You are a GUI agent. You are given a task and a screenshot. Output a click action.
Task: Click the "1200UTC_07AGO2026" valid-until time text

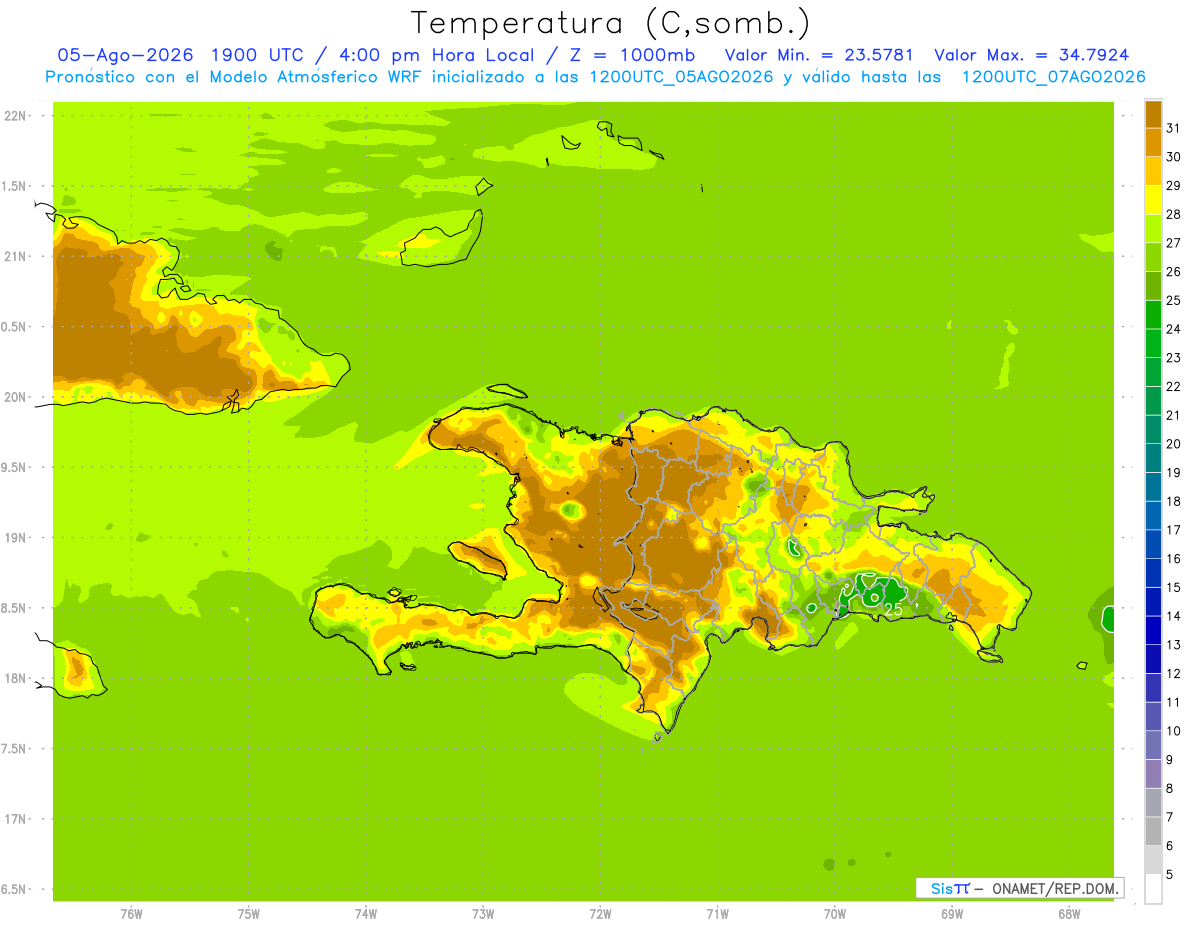[1053, 77]
